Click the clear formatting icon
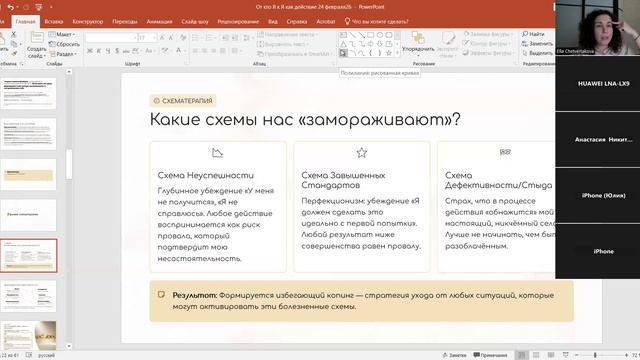 [183, 38]
